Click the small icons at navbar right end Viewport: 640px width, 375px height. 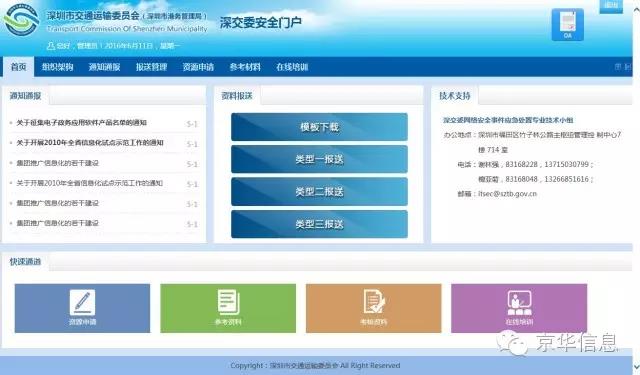tap(623, 67)
